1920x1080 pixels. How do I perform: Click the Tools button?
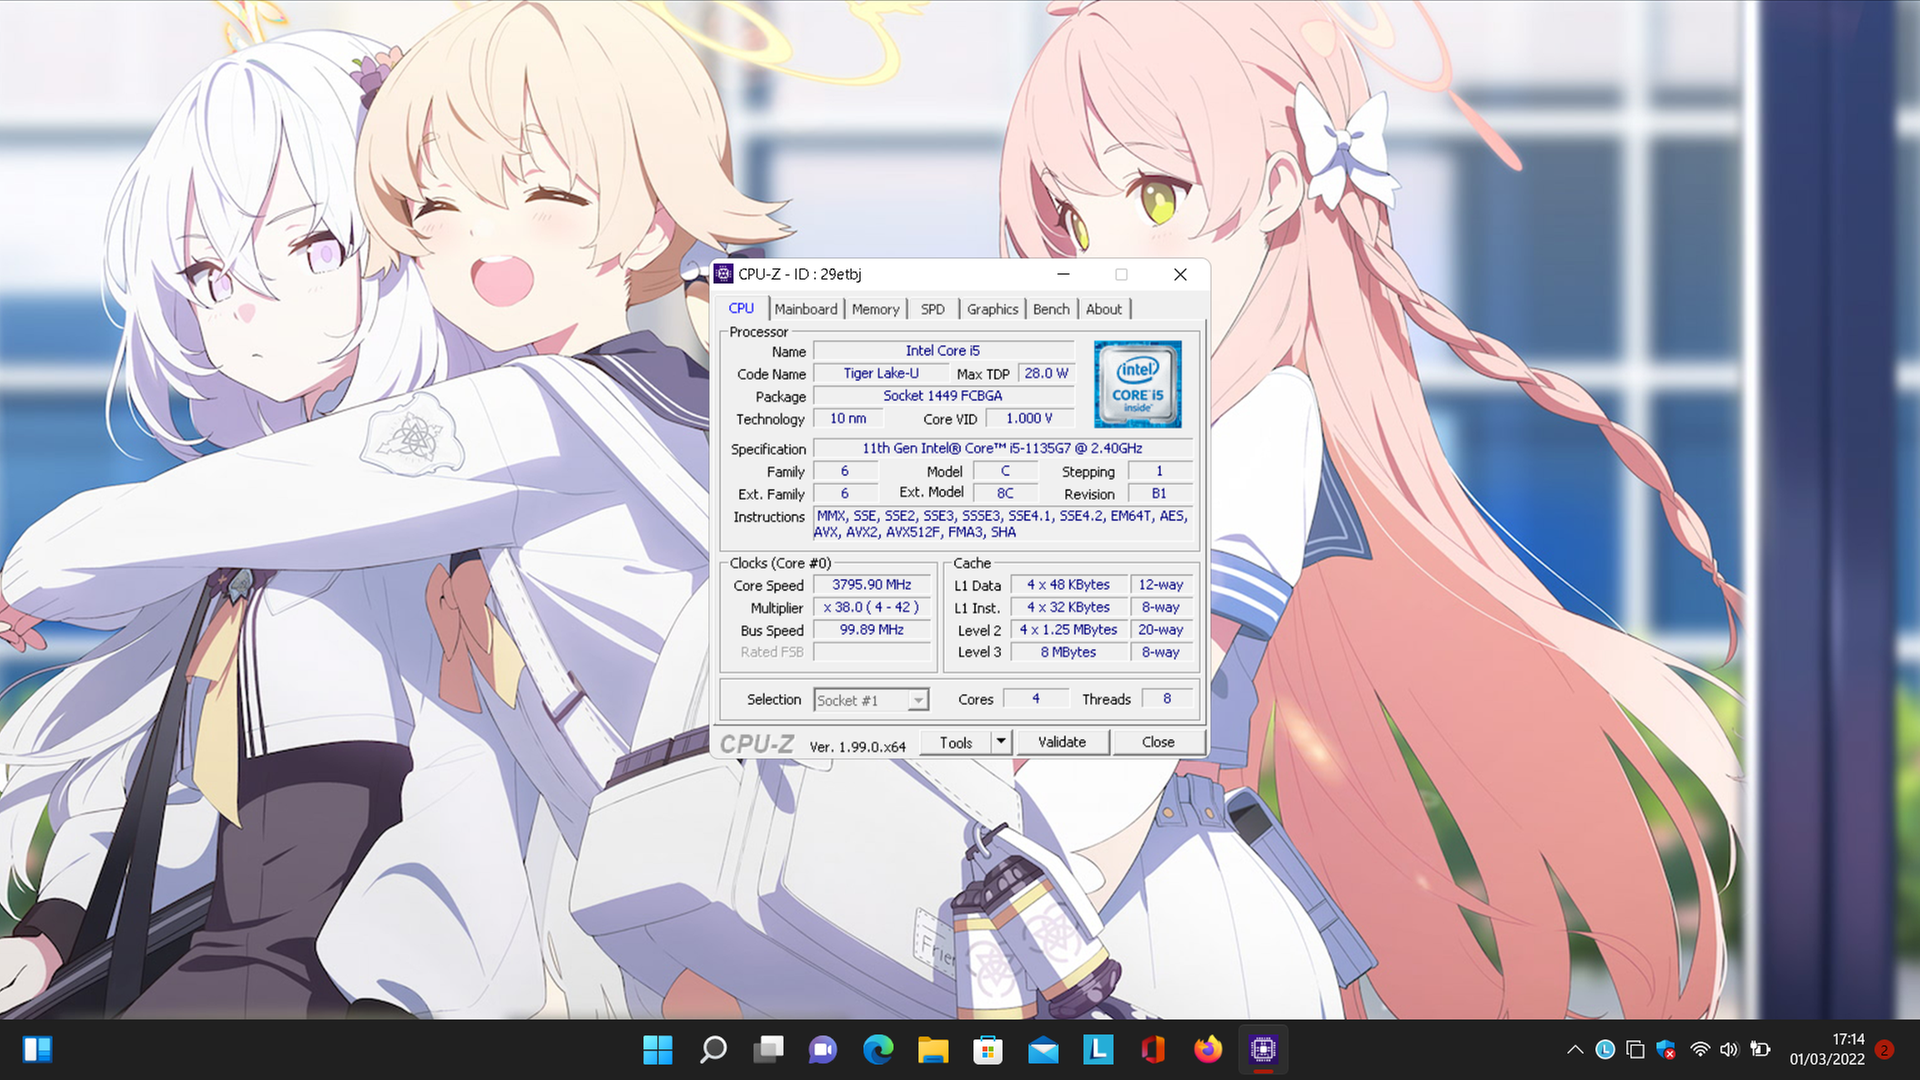(955, 742)
